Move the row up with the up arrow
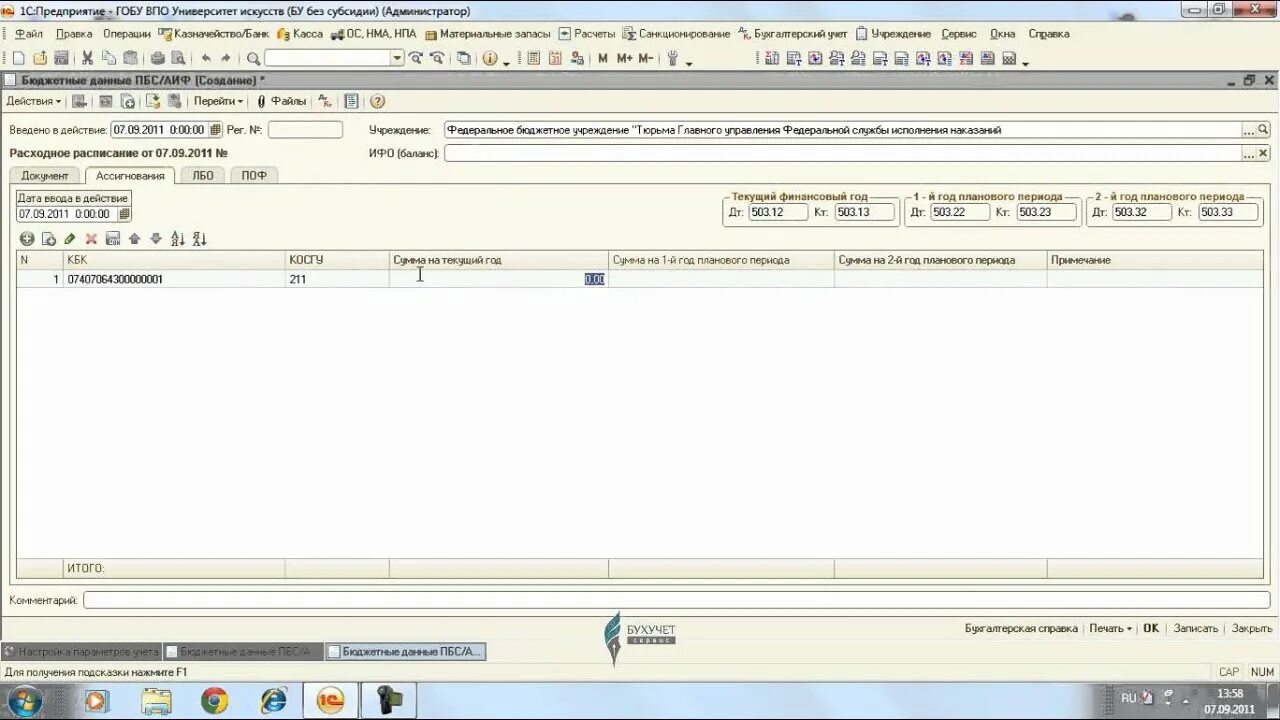Viewport: 1280px width, 720px height. [x=134, y=238]
